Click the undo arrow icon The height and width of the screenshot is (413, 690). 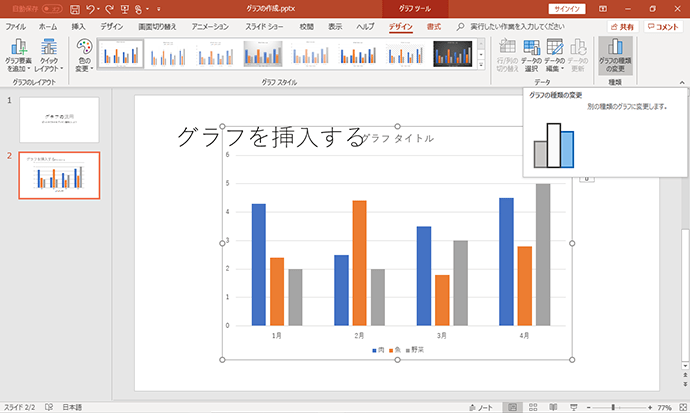point(90,9)
